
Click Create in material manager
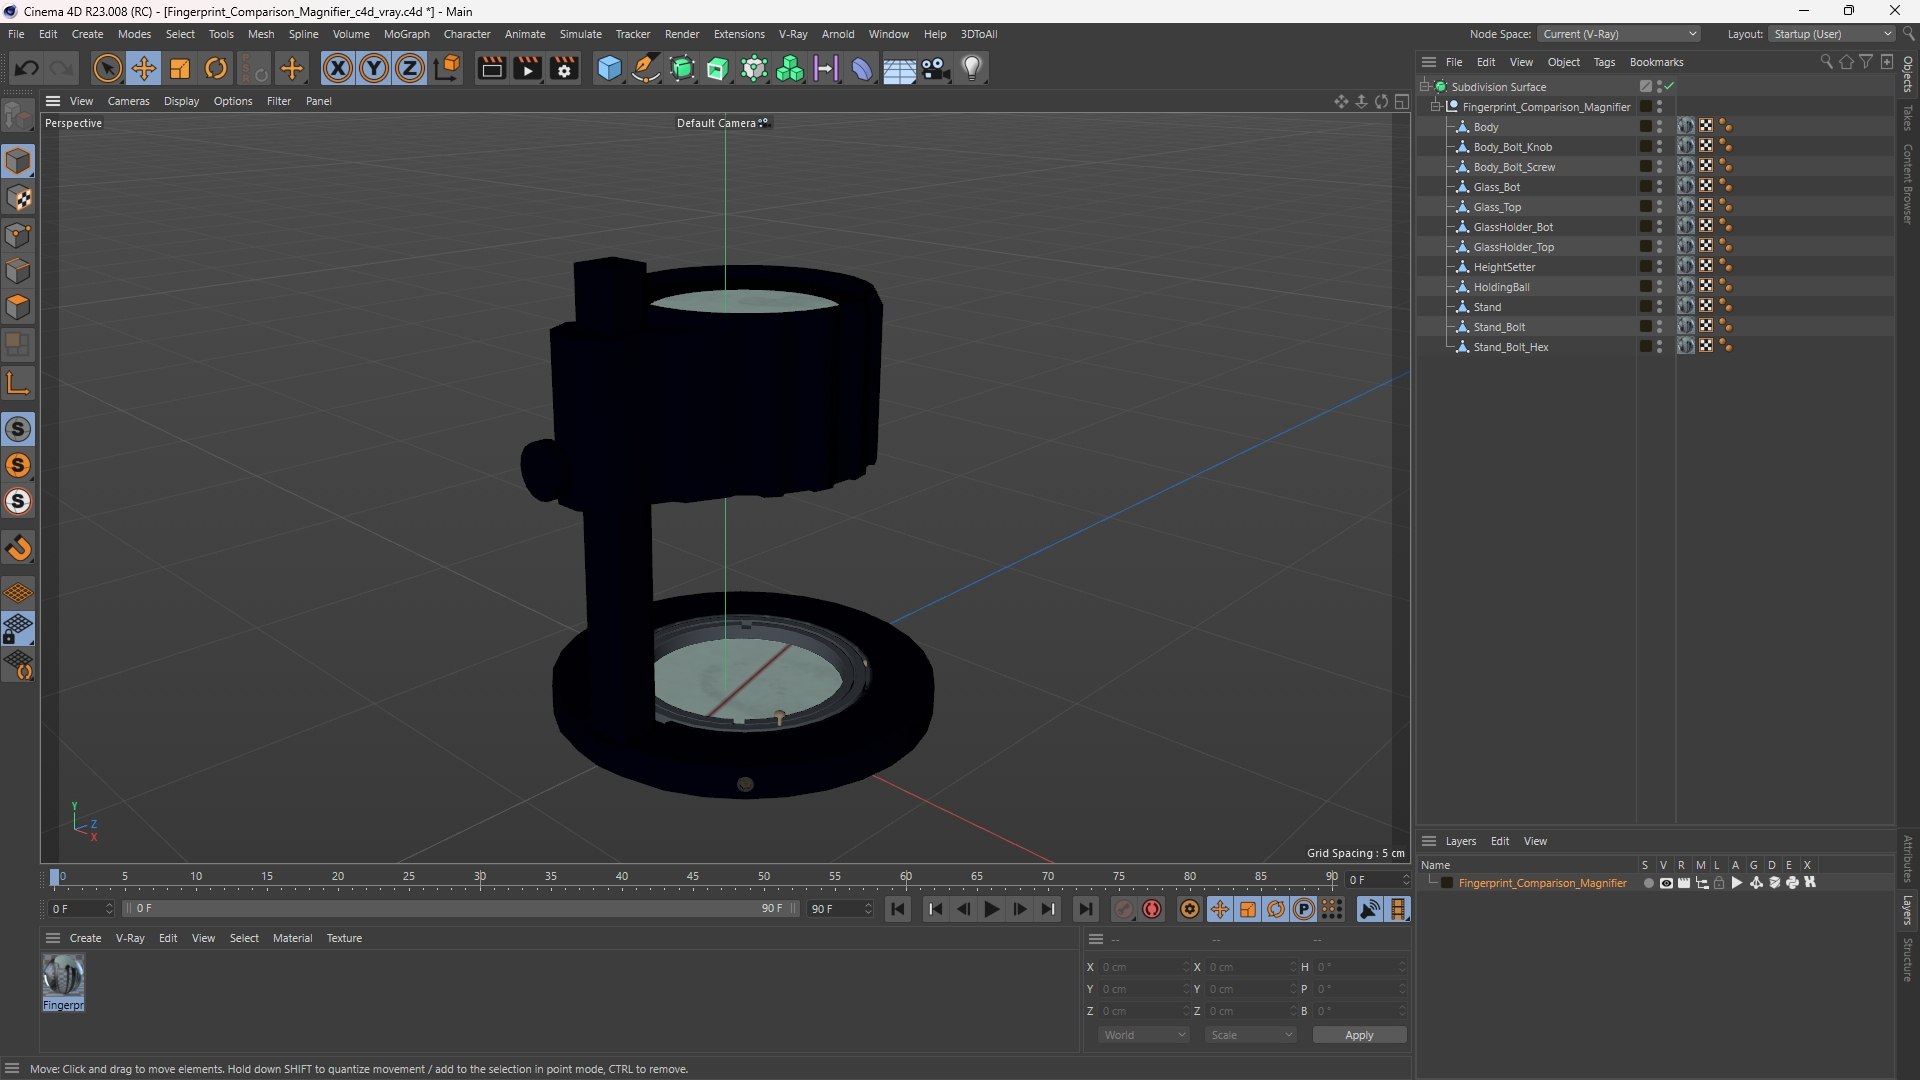(x=85, y=938)
